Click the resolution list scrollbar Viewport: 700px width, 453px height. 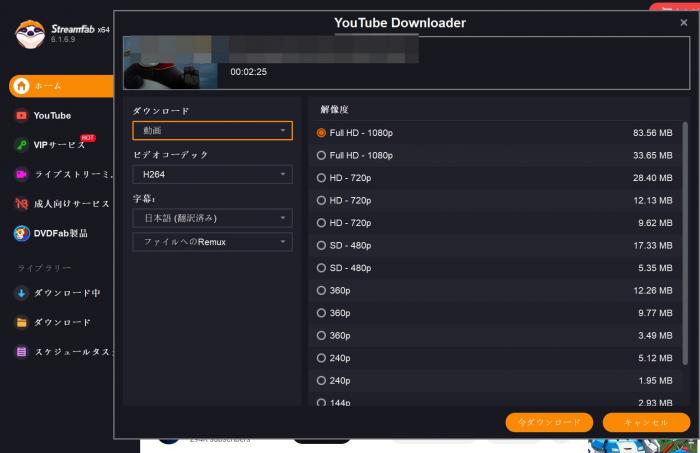click(x=685, y=243)
